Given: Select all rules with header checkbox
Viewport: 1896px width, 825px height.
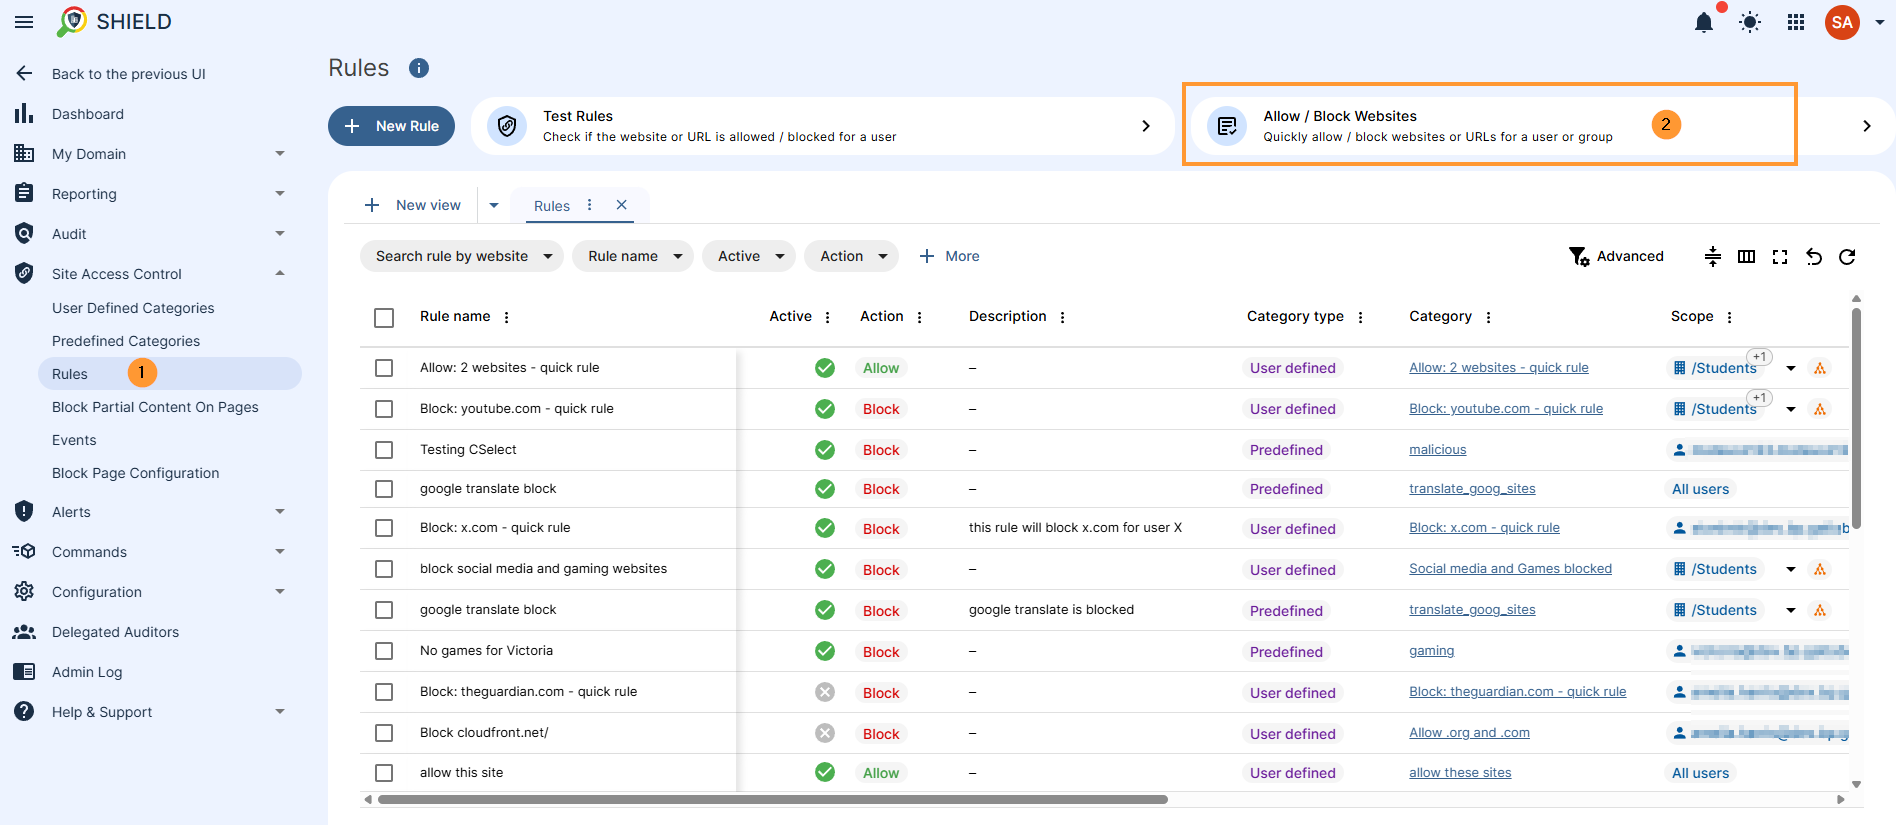Looking at the screenshot, I should pyautogui.click(x=384, y=318).
